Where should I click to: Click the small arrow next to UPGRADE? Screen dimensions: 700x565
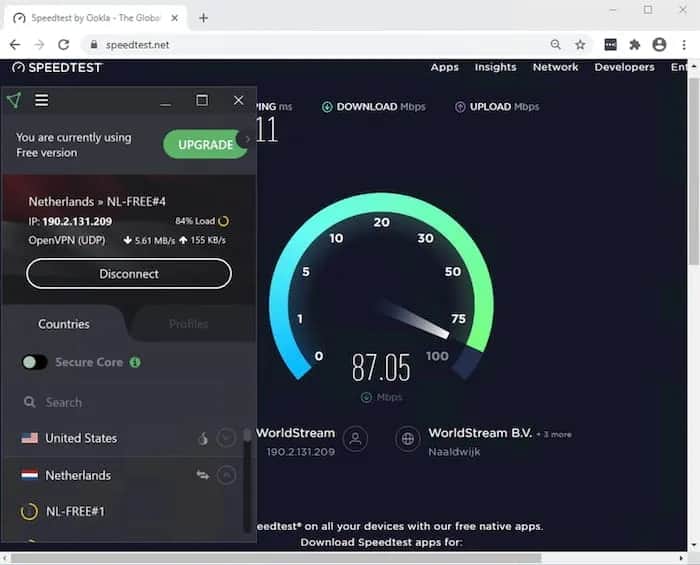click(x=247, y=139)
